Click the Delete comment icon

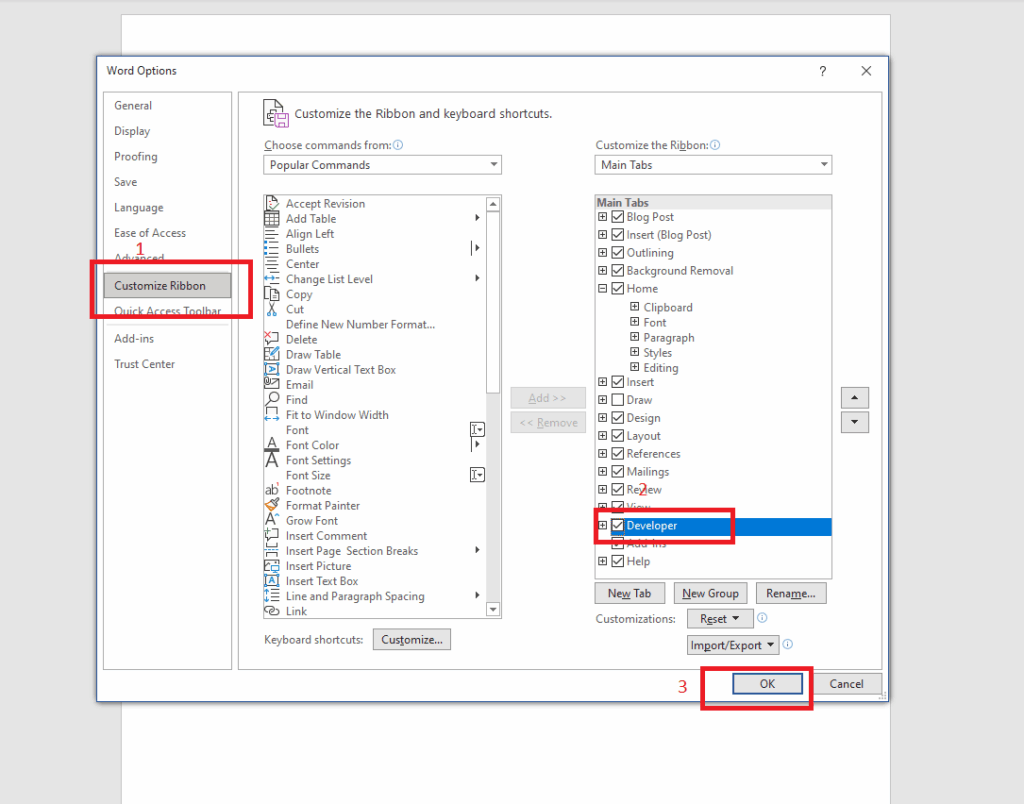click(272, 338)
